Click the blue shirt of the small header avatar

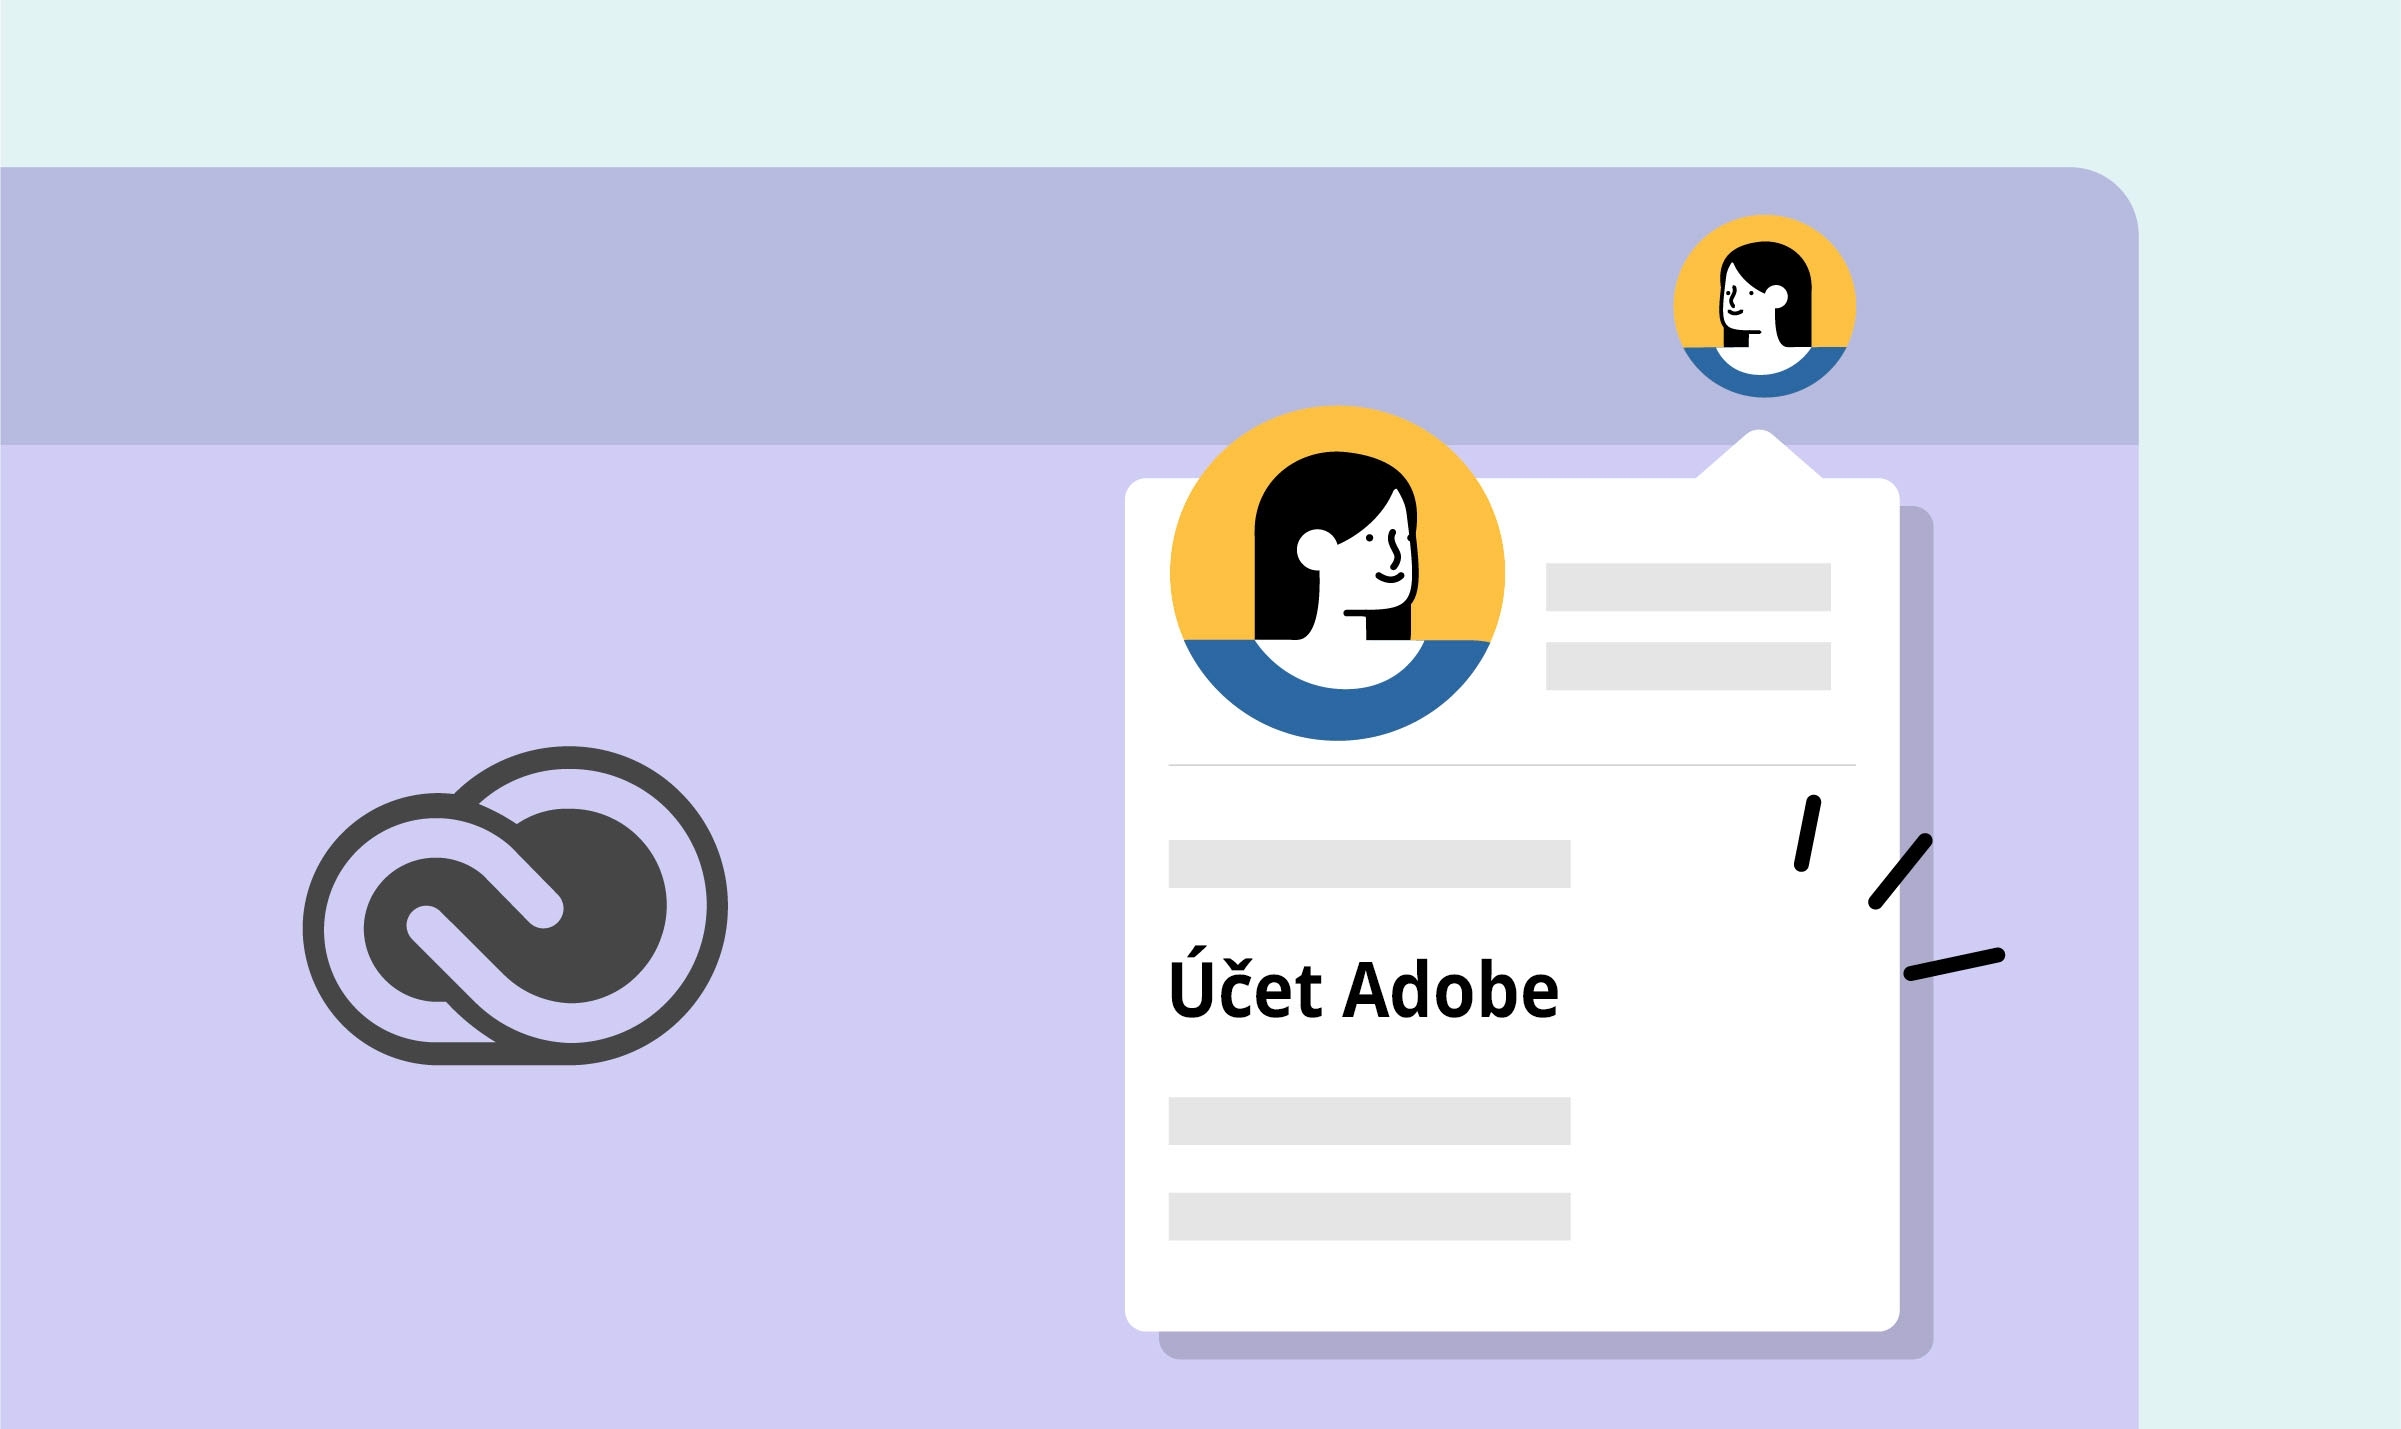point(1764,385)
